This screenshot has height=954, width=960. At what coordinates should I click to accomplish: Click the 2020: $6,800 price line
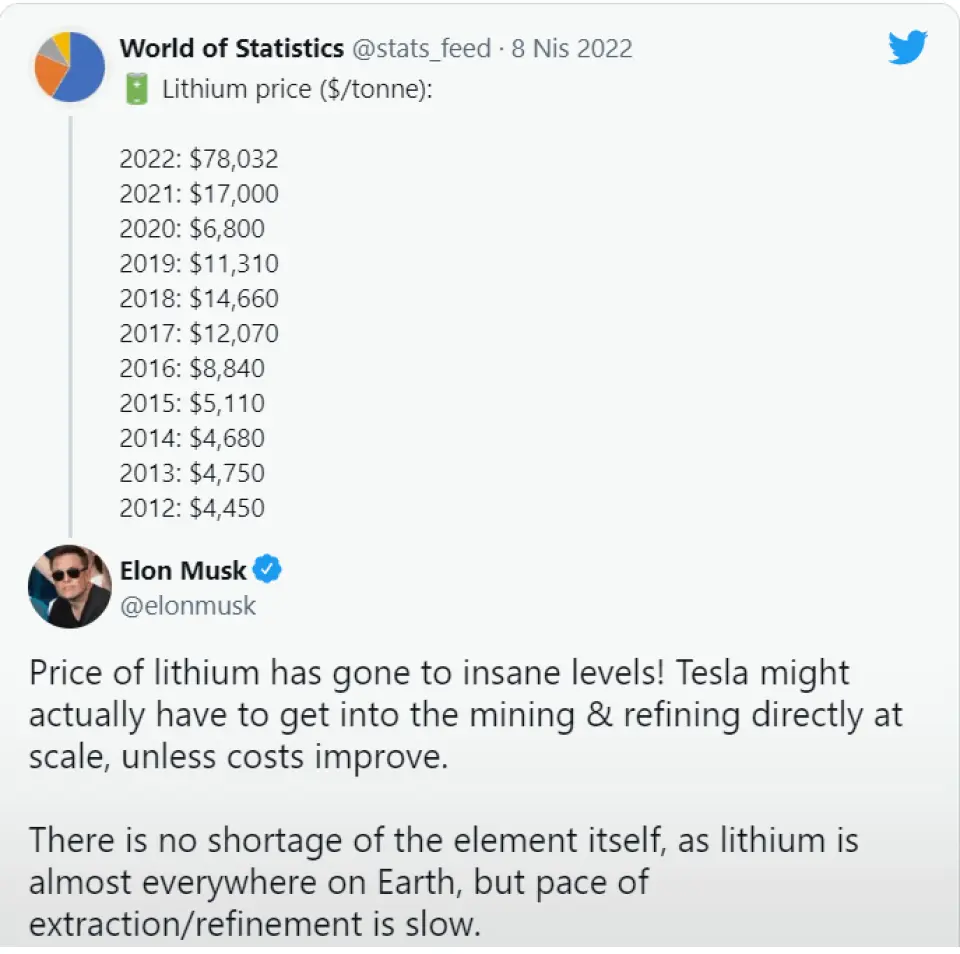tap(192, 229)
